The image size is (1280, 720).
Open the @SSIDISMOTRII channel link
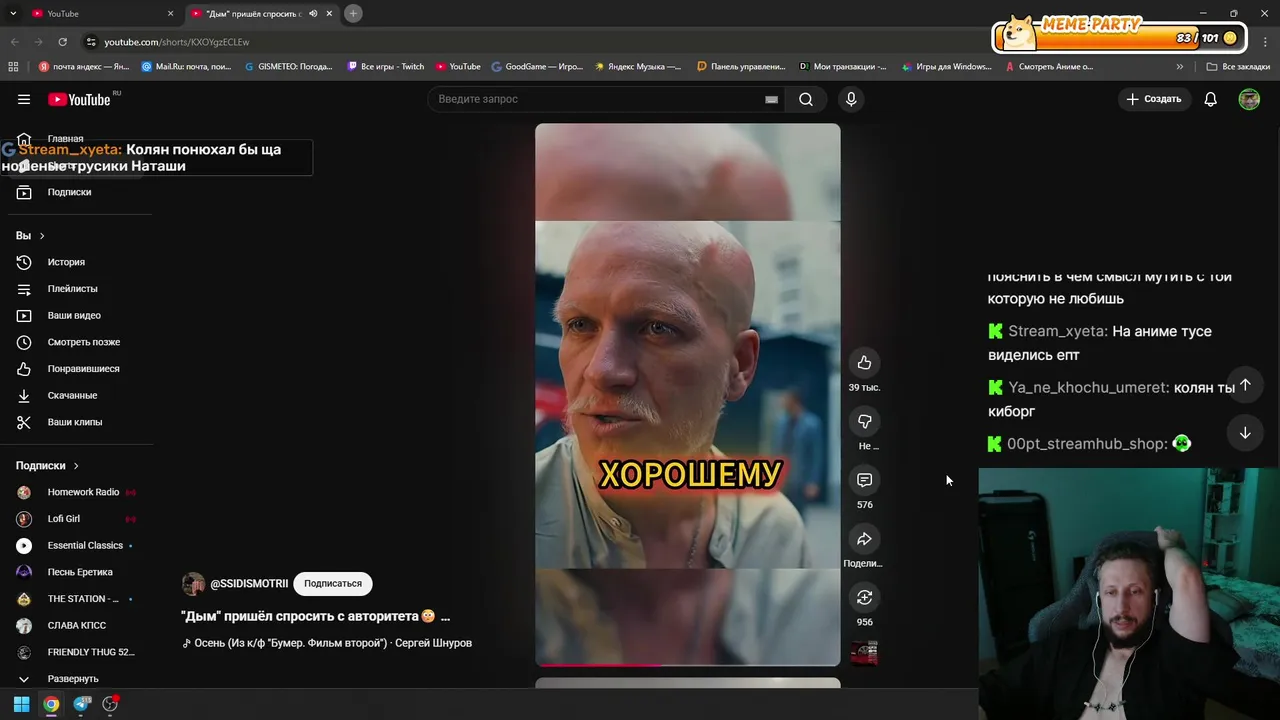[249, 584]
